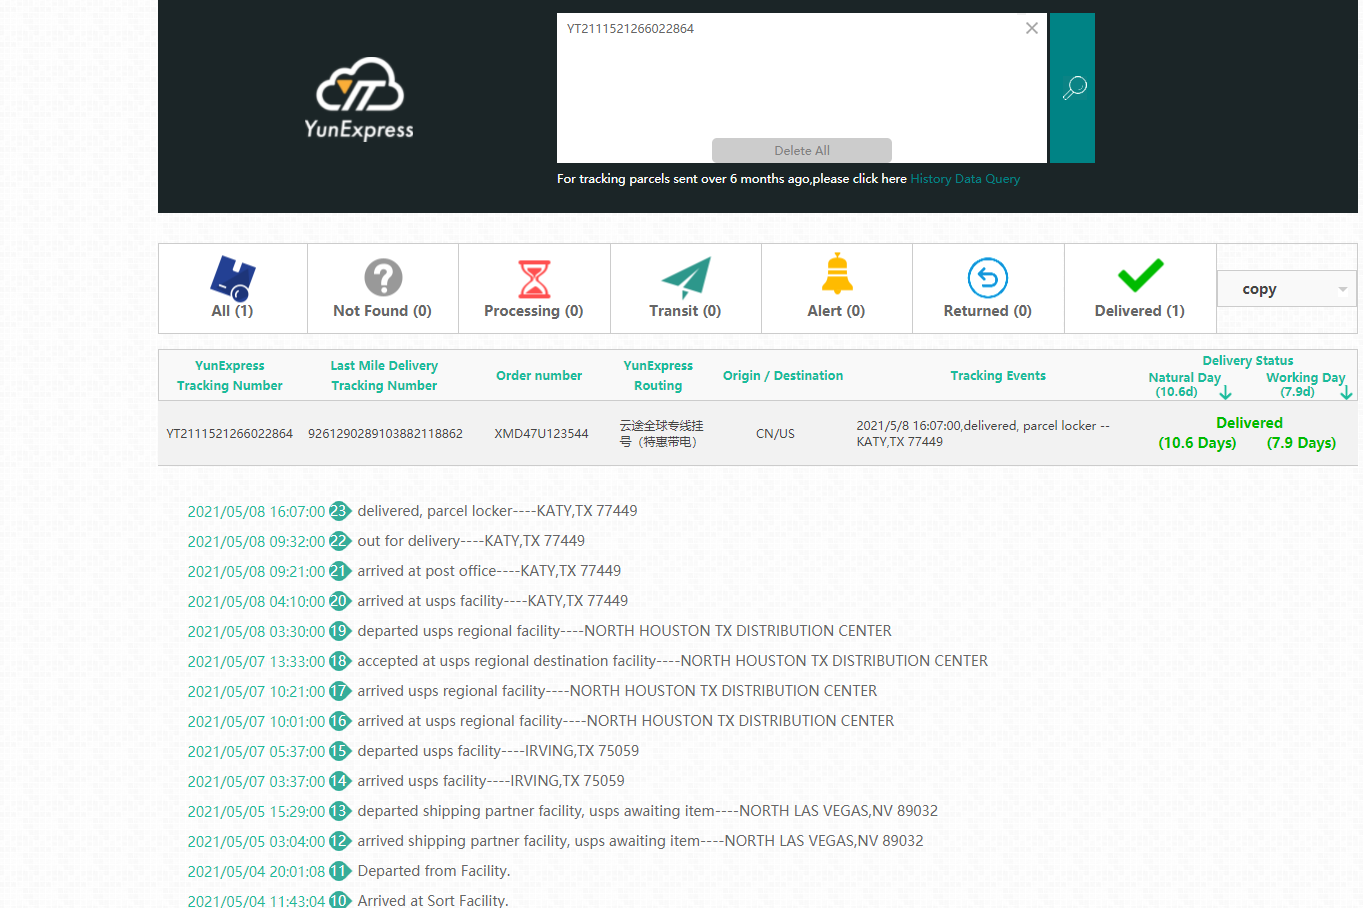Open the History Data Query link
The width and height of the screenshot is (1363, 908).
[964, 179]
